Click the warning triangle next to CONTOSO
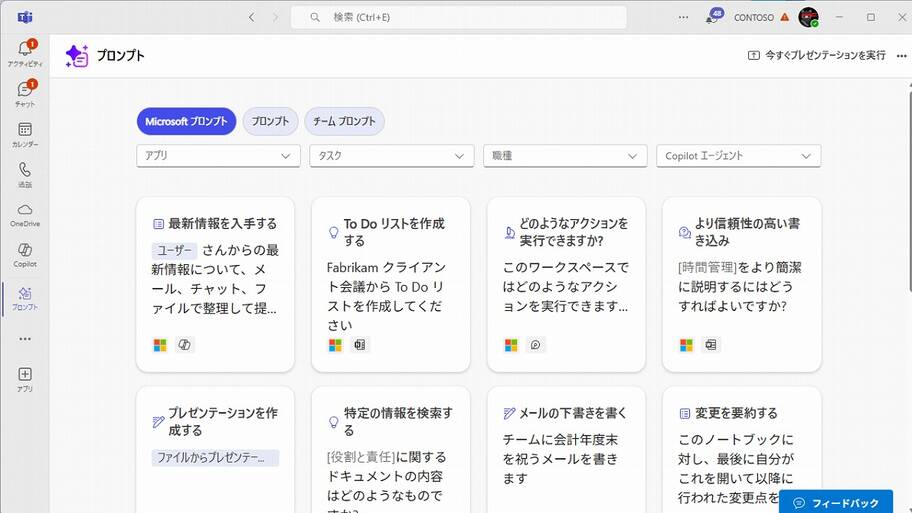This screenshot has width=912, height=513. pyautogui.click(x=785, y=17)
